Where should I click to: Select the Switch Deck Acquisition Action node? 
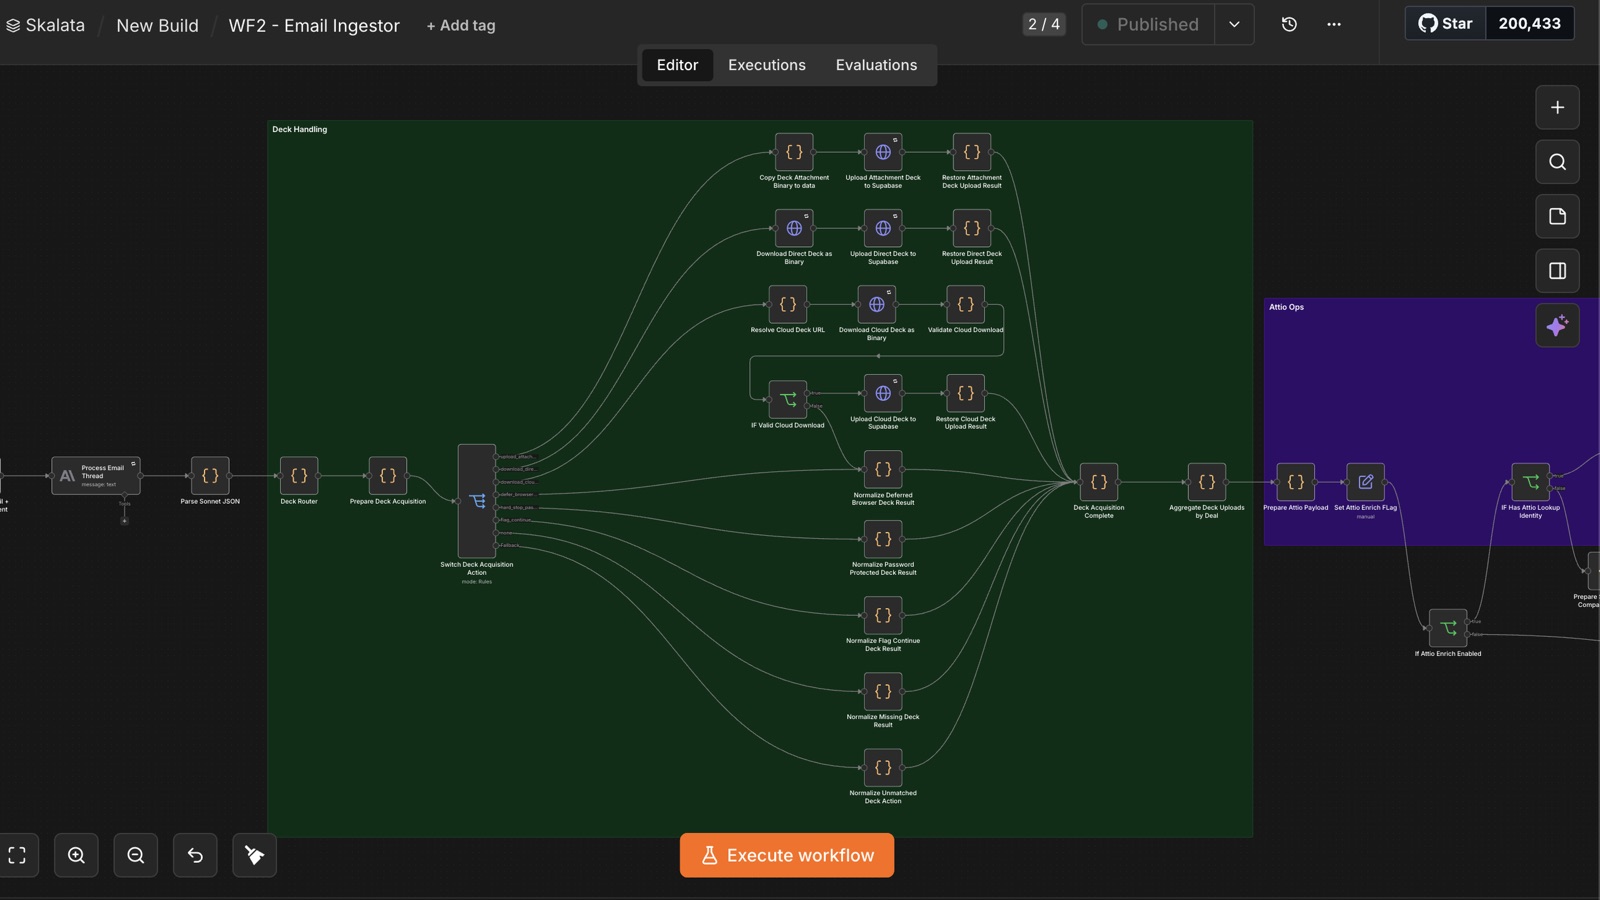tap(477, 501)
